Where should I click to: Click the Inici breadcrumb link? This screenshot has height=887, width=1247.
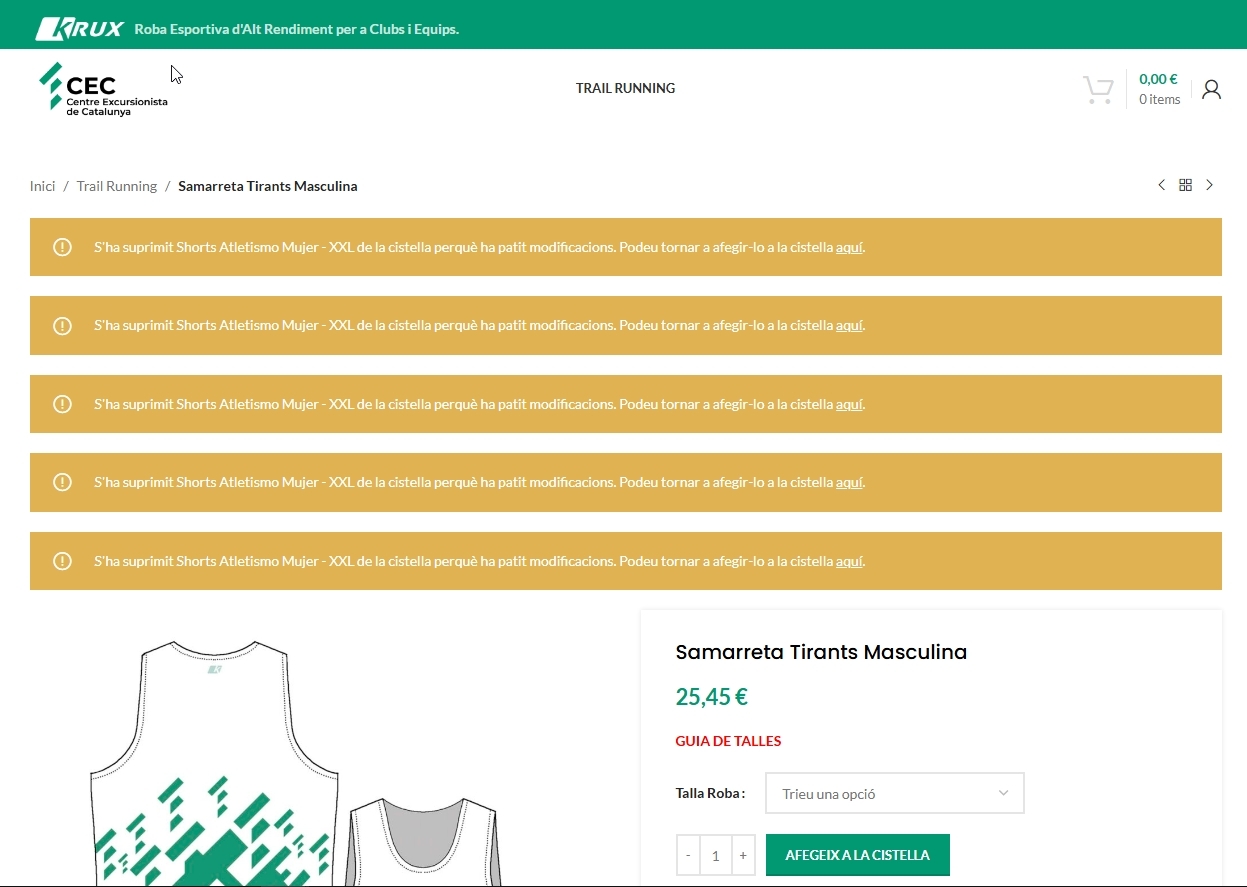coord(43,186)
